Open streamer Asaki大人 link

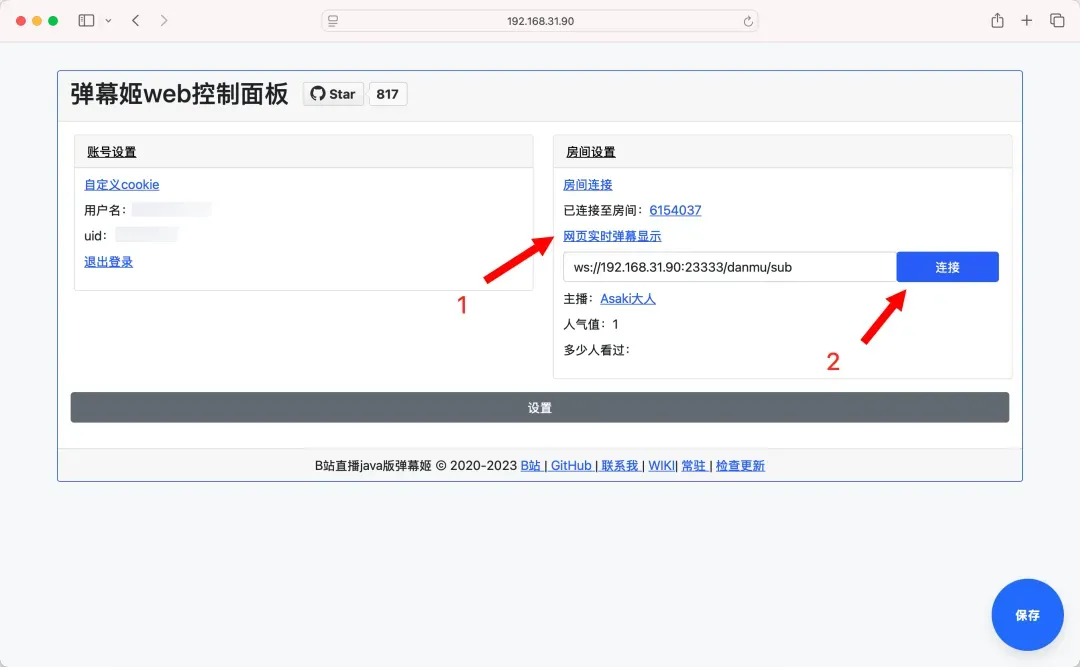tap(627, 298)
